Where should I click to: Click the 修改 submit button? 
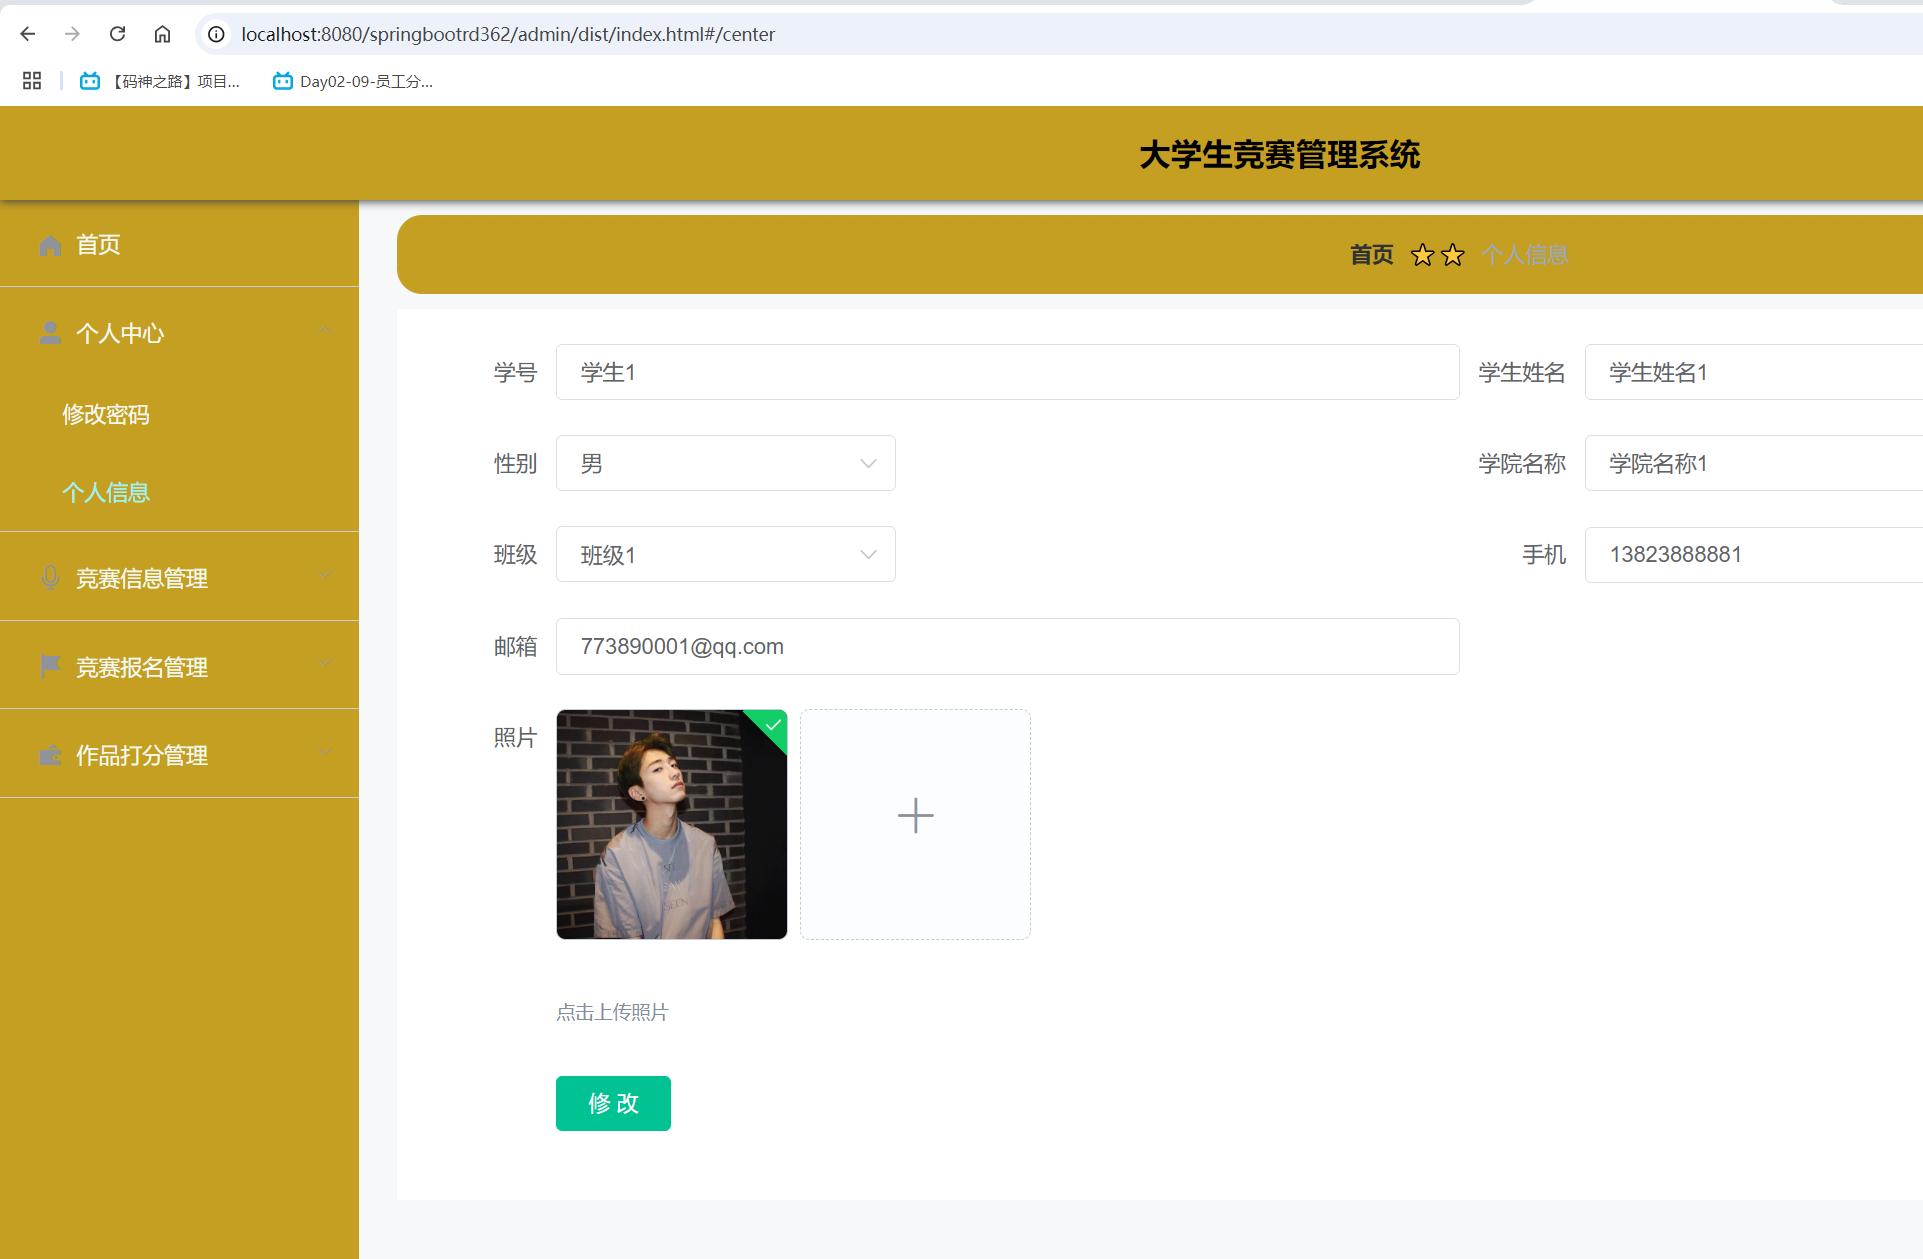[612, 1103]
